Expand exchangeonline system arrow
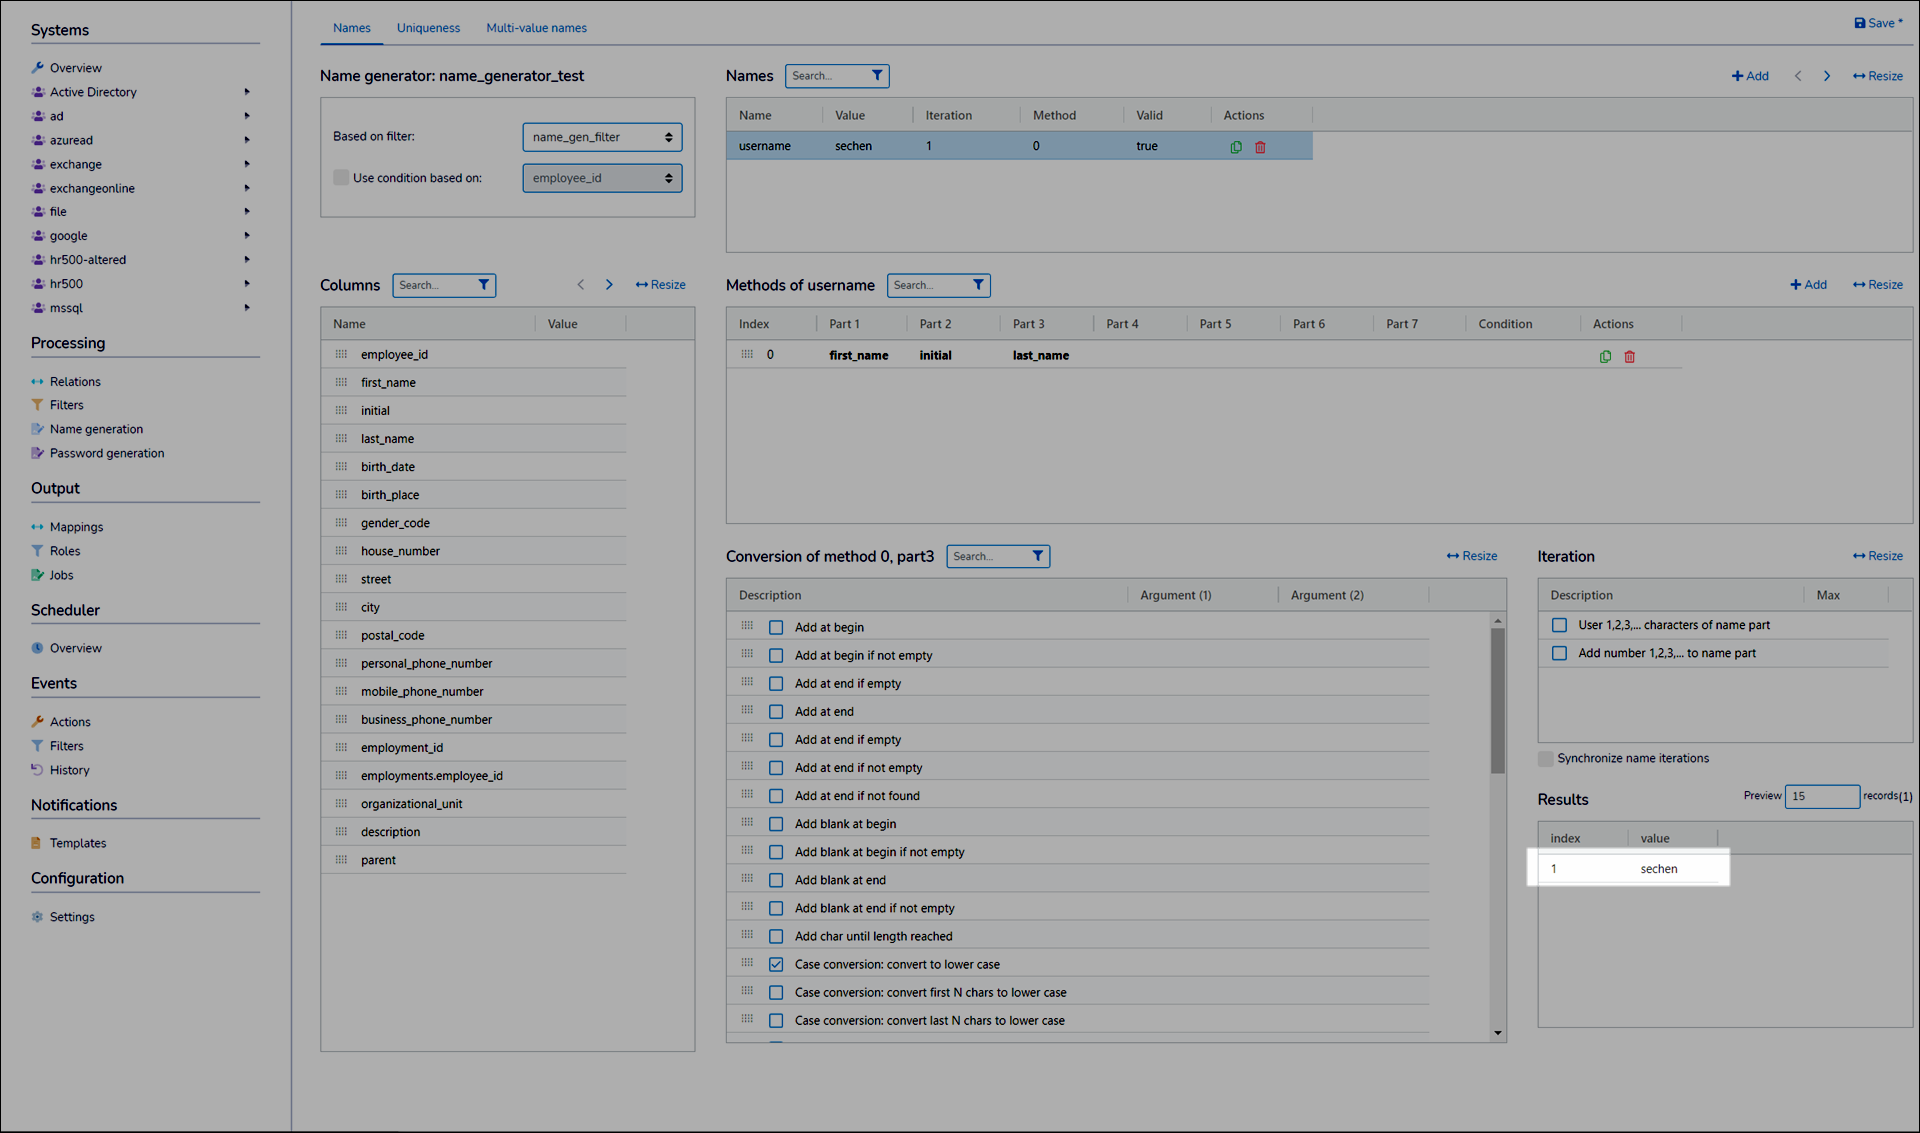Image resolution: width=1920 pixels, height=1133 pixels. (247, 188)
